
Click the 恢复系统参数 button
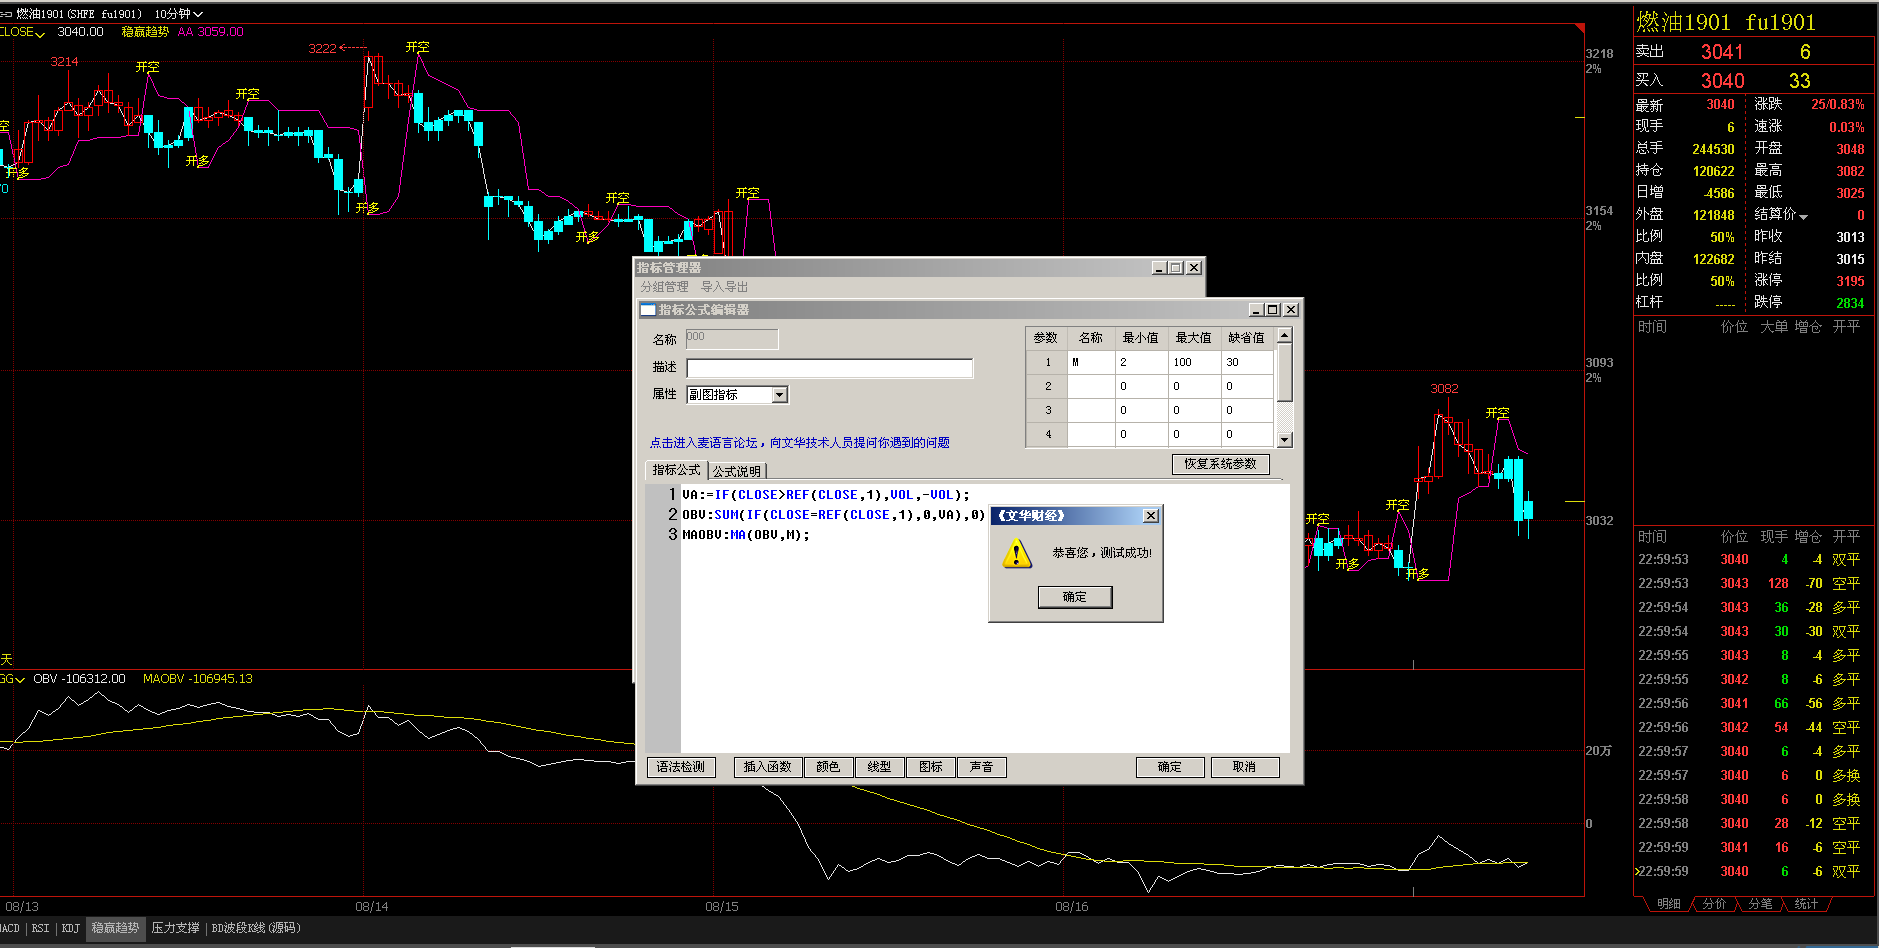pos(1220,464)
